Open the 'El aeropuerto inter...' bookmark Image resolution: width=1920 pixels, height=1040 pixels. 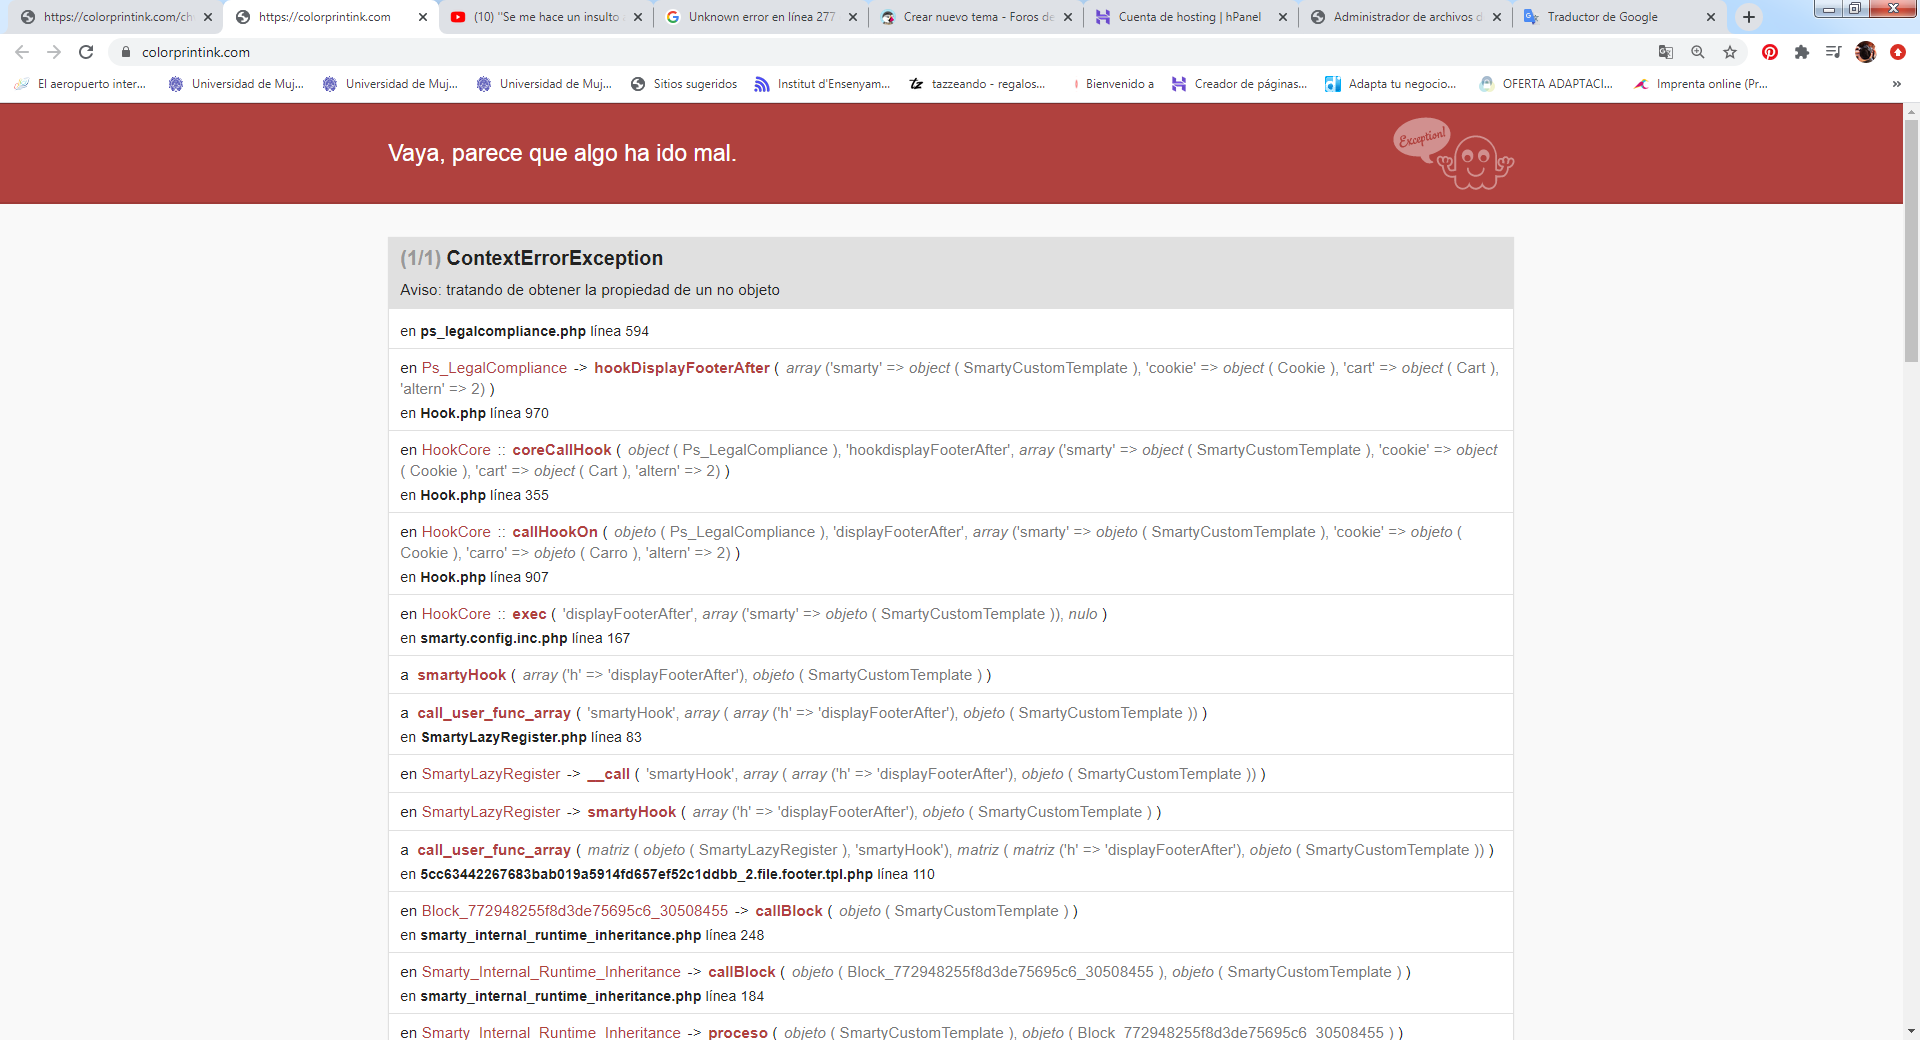tap(80, 84)
